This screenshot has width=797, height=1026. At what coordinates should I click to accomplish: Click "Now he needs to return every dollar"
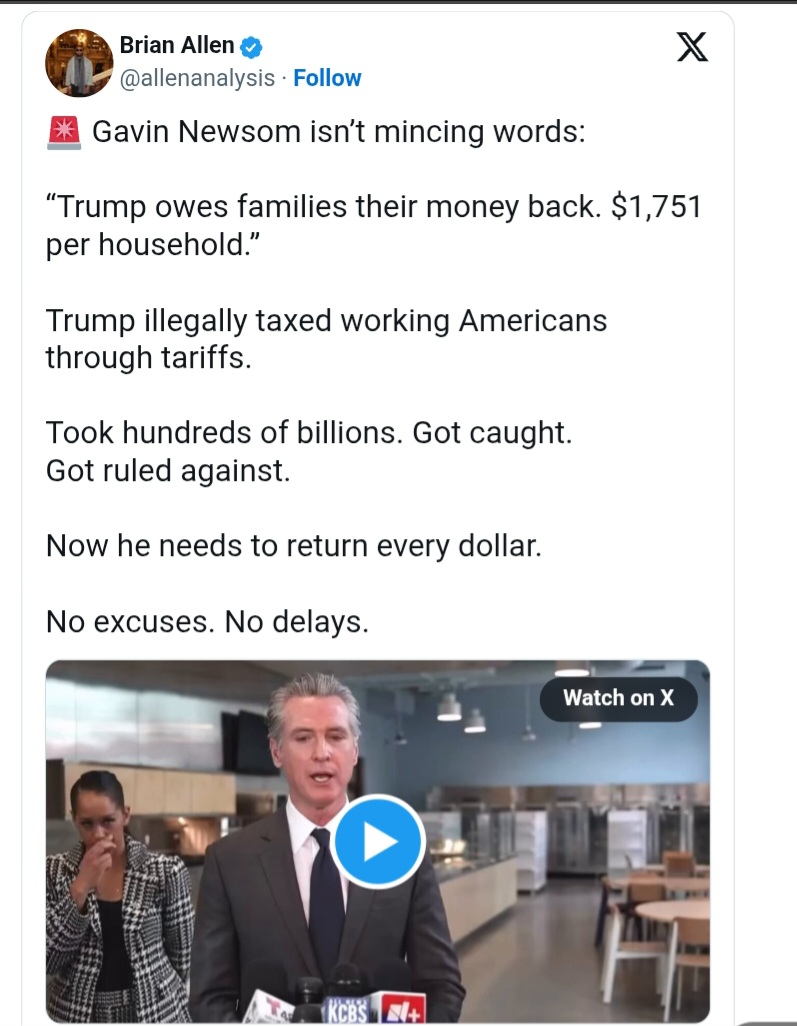coord(293,546)
